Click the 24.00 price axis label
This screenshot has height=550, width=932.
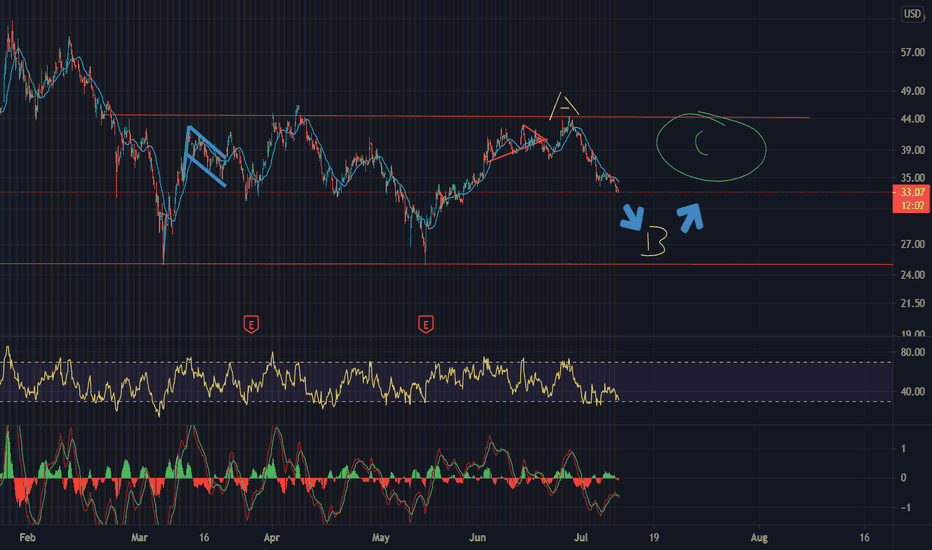[x=912, y=275]
